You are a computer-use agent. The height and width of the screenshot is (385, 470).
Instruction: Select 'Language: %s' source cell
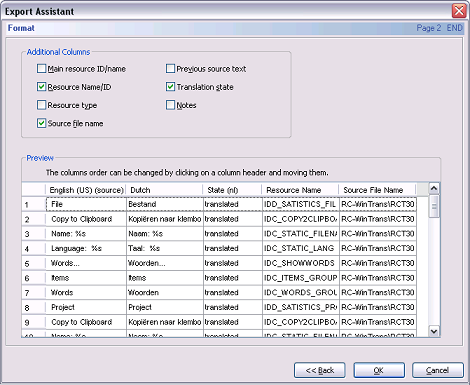(x=86, y=248)
